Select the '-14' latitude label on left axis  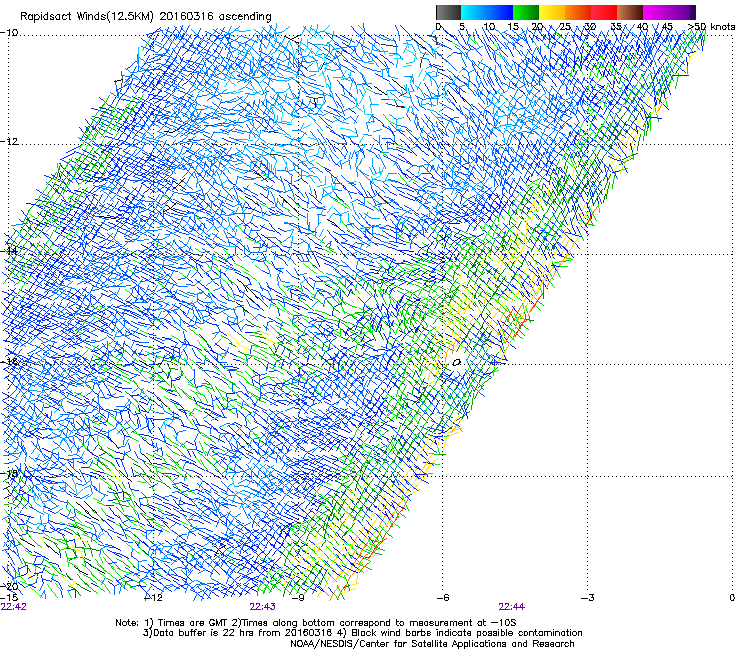[x=9, y=251]
